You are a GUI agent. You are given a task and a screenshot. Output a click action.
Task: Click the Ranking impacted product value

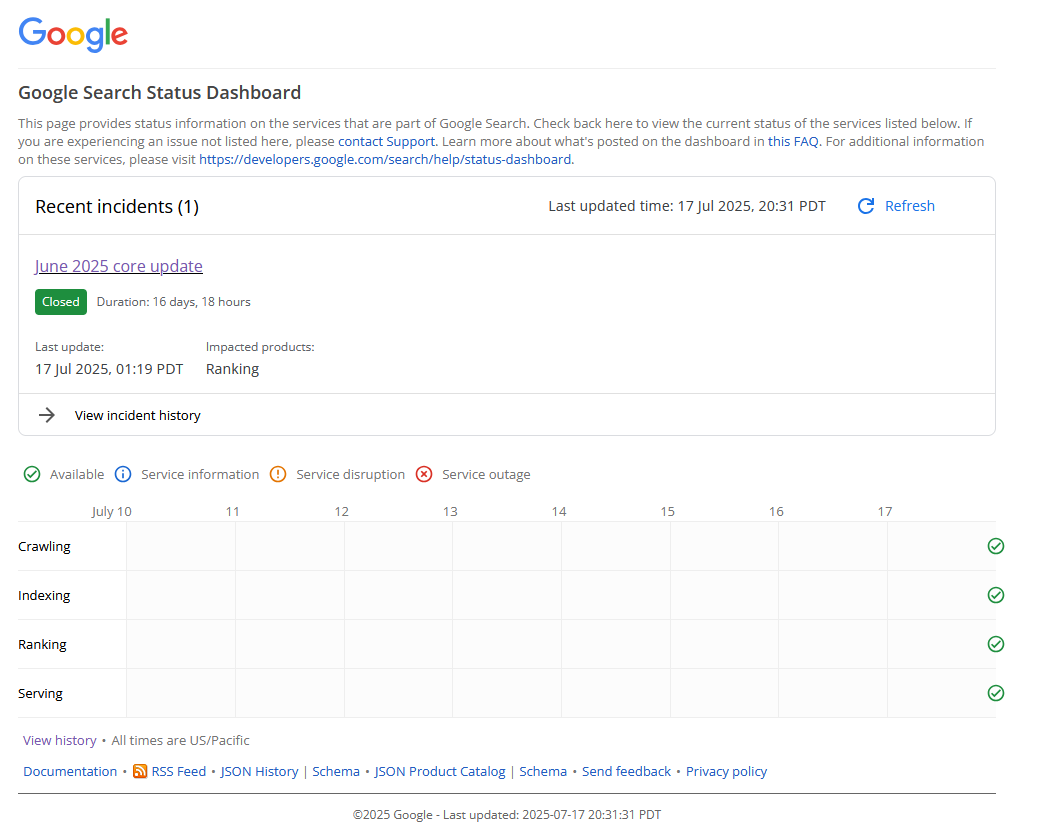(x=232, y=369)
